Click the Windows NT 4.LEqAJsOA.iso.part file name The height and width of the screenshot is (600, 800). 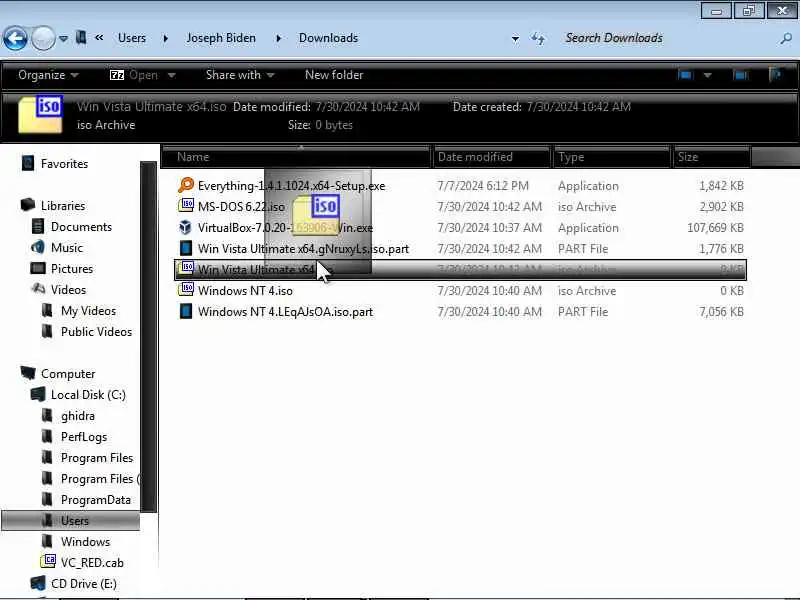coord(285,312)
